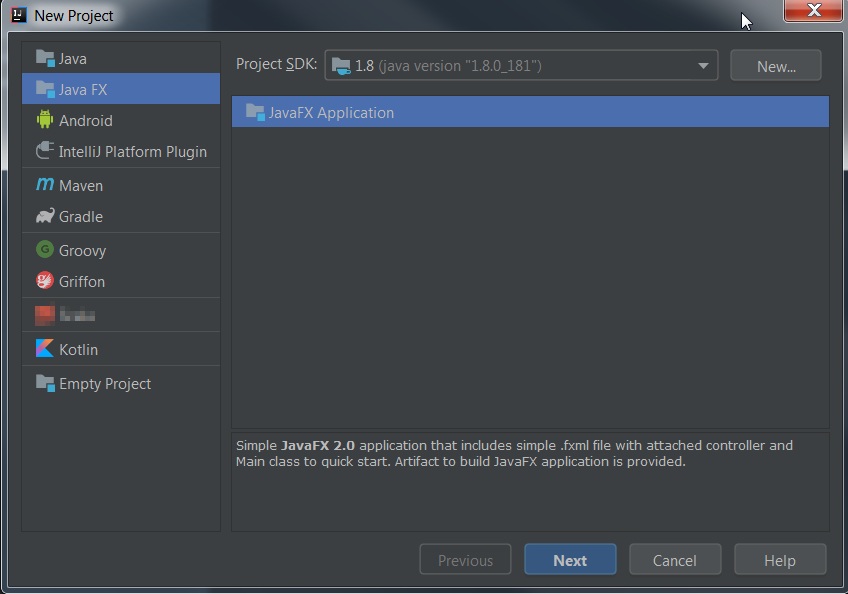The width and height of the screenshot is (848, 594).
Task: Click the IntelliJ Platform Plugin icon
Action: [45, 151]
